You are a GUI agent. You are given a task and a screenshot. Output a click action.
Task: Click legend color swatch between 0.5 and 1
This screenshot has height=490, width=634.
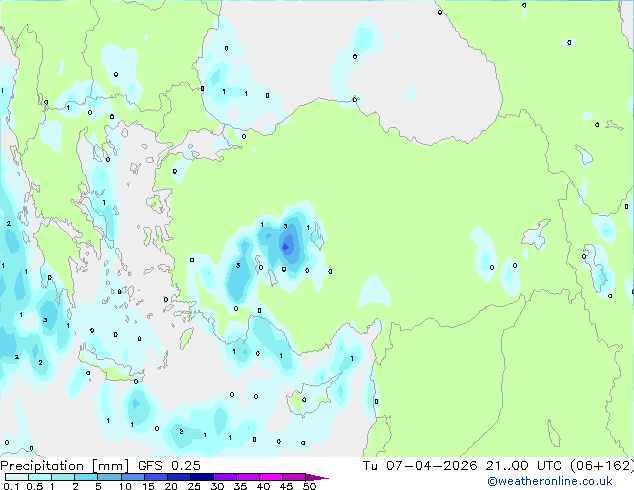tap(40, 477)
